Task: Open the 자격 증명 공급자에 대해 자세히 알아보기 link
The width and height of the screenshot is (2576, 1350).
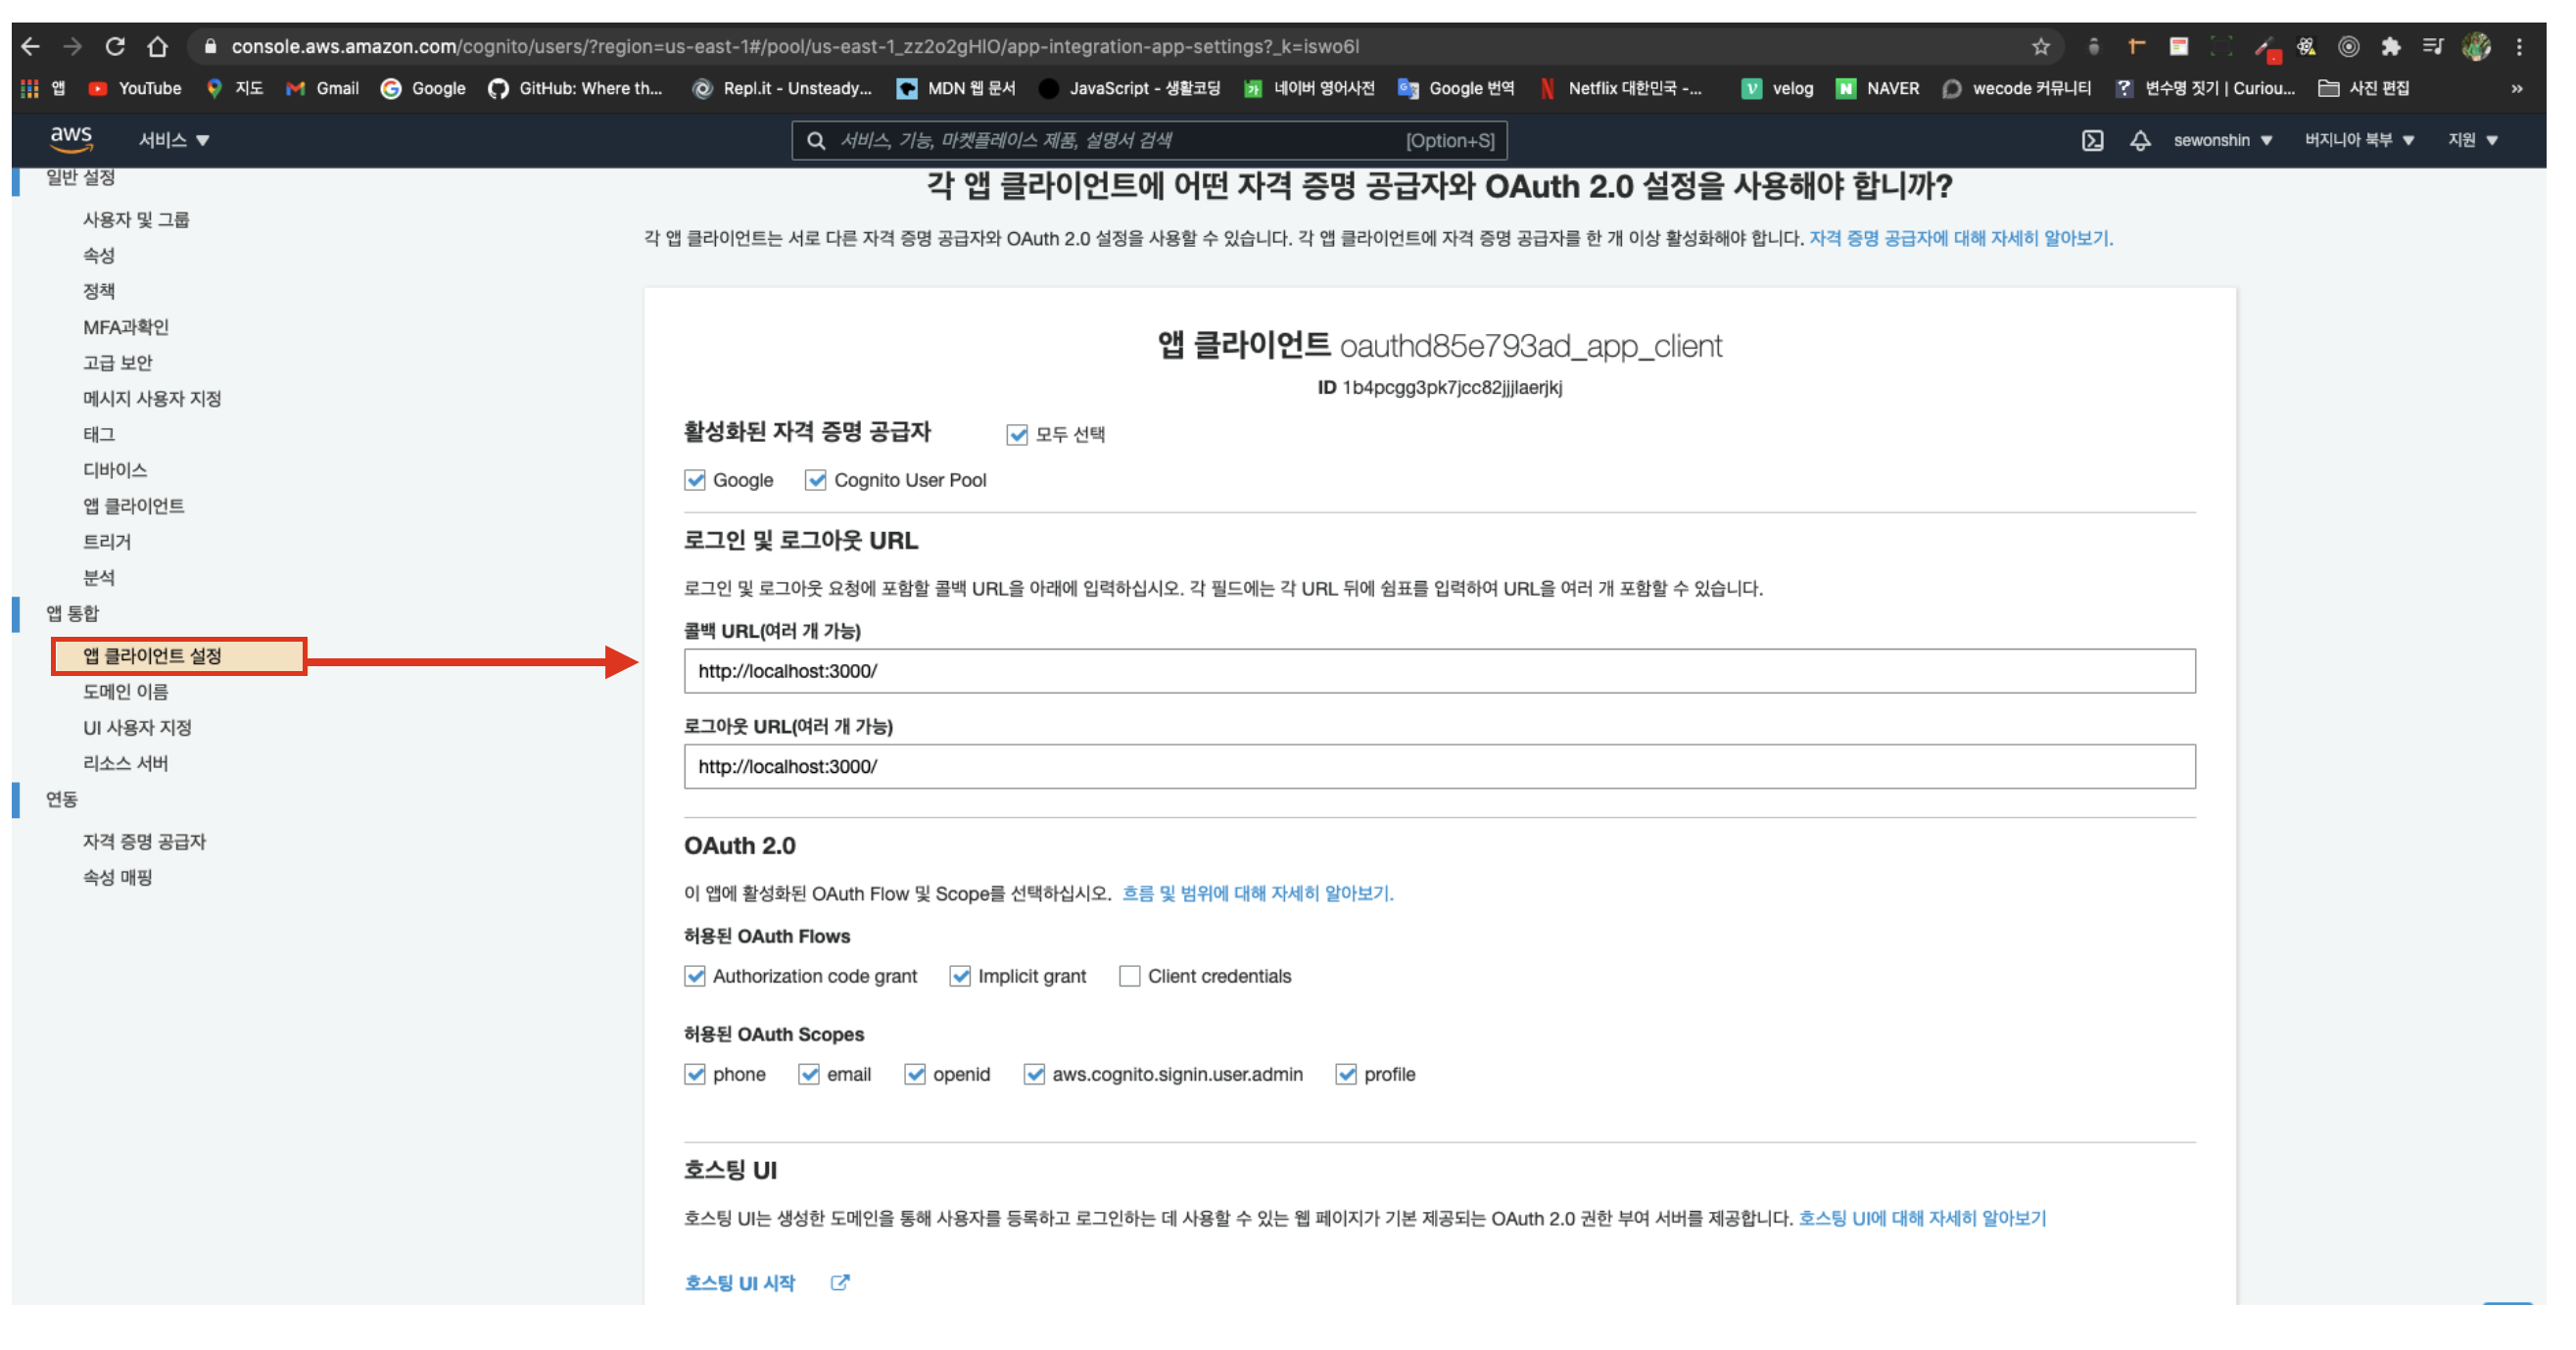Action: pos(1960,238)
